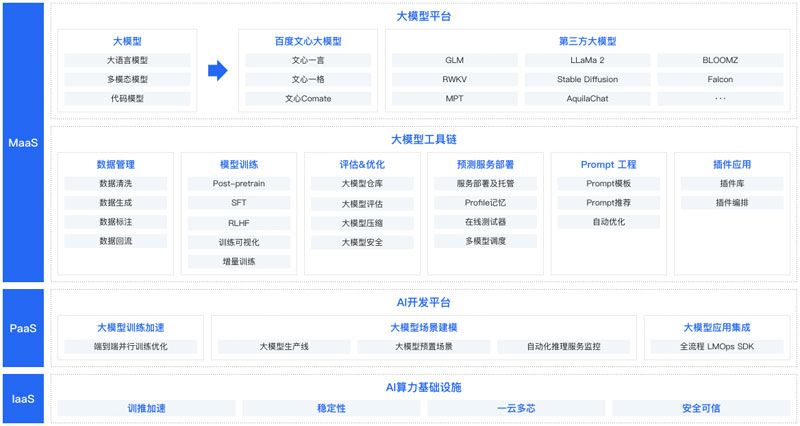Image resolution: width=800 pixels, height=426 pixels.
Task: Select 大模型压缩 under 评估&优化
Action: (361, 223)
